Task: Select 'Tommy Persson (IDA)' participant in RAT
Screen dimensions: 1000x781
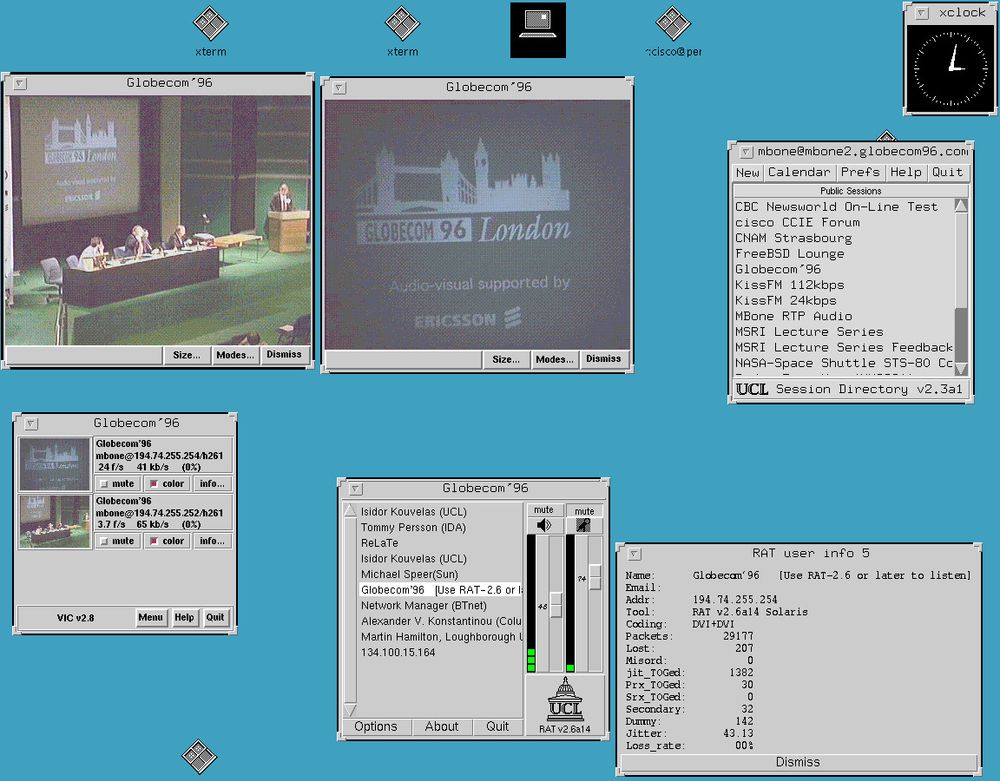Action: click(x=413, y=528)
